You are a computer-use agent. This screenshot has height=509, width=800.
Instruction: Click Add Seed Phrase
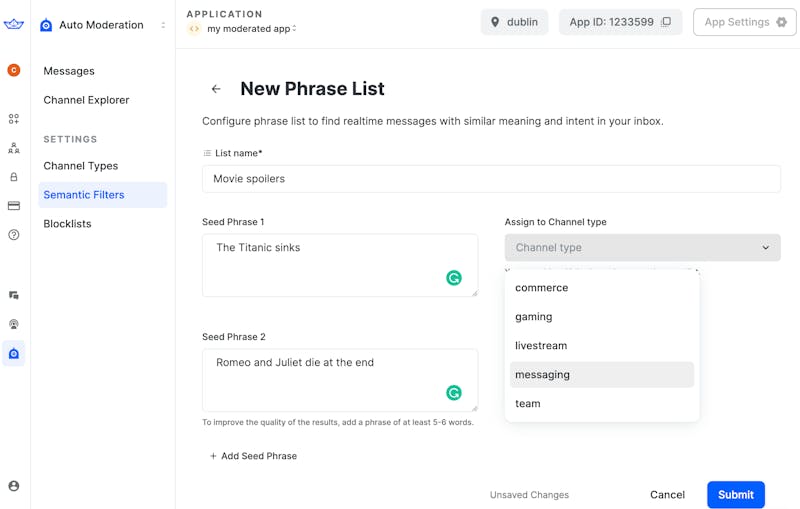253,456
